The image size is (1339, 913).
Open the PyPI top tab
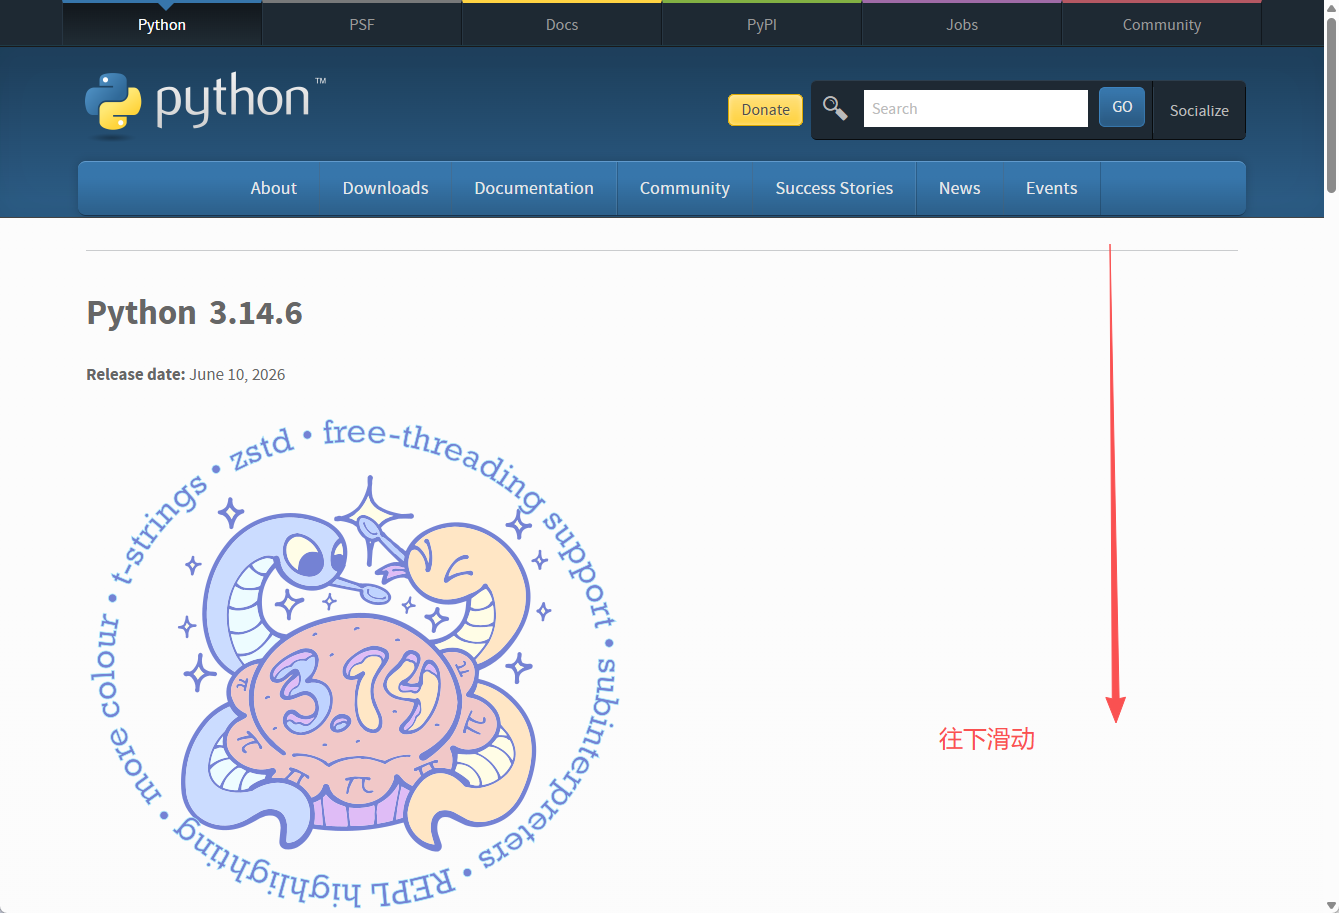point(762,24)
